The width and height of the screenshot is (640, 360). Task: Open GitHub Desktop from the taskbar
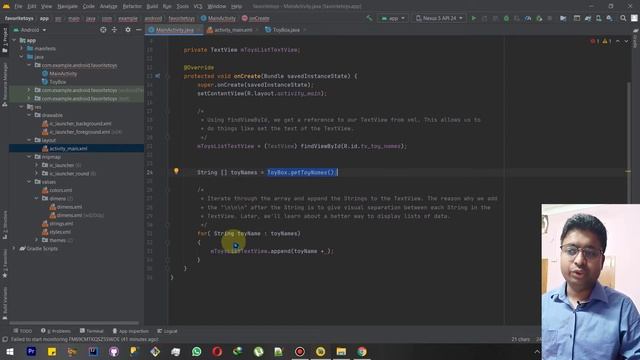(x=114, y=351)
